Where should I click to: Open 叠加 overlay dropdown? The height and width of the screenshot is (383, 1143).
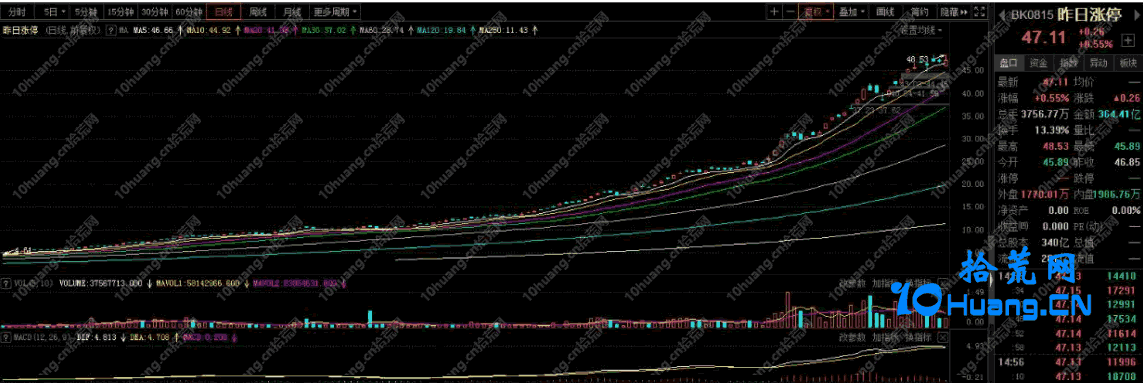click(x=851, y=12)
